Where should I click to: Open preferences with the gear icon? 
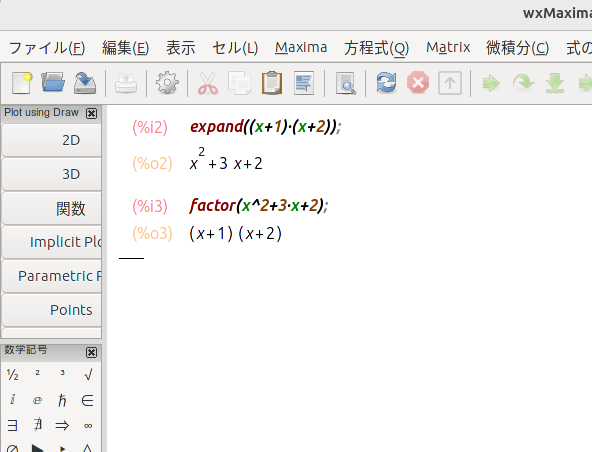167,83
